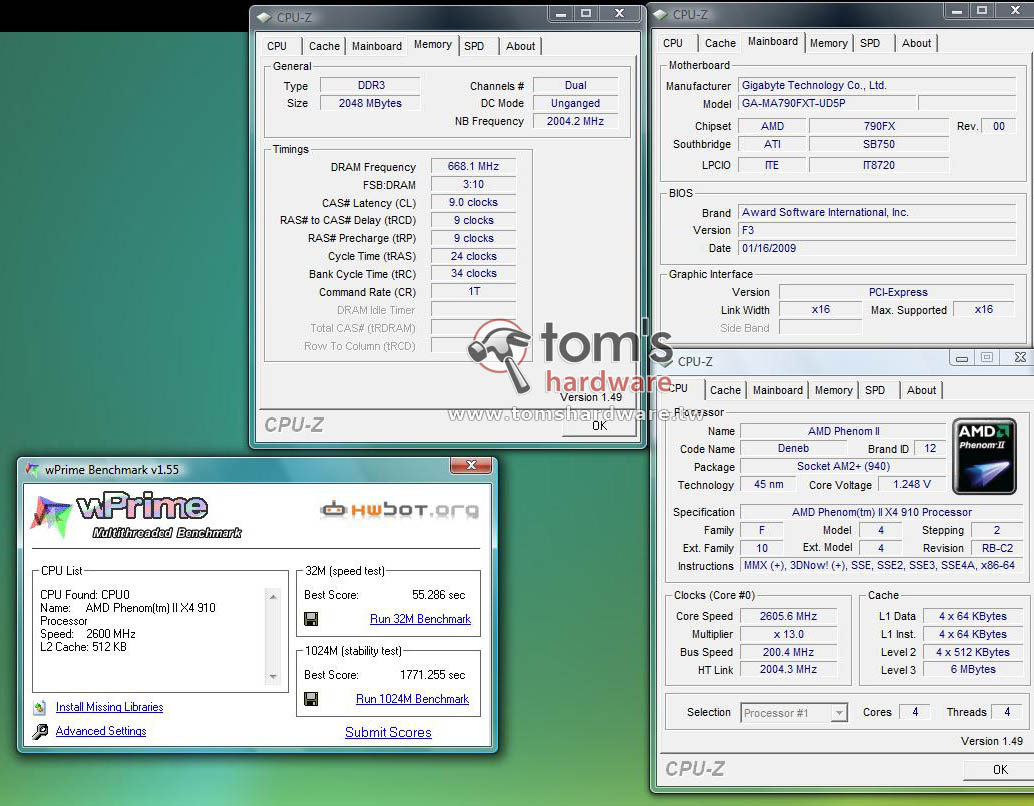Switch to CPU tab in CPU-Z Memory window
This screenshot has width=1034, height=806.
(x=277, y=46)
